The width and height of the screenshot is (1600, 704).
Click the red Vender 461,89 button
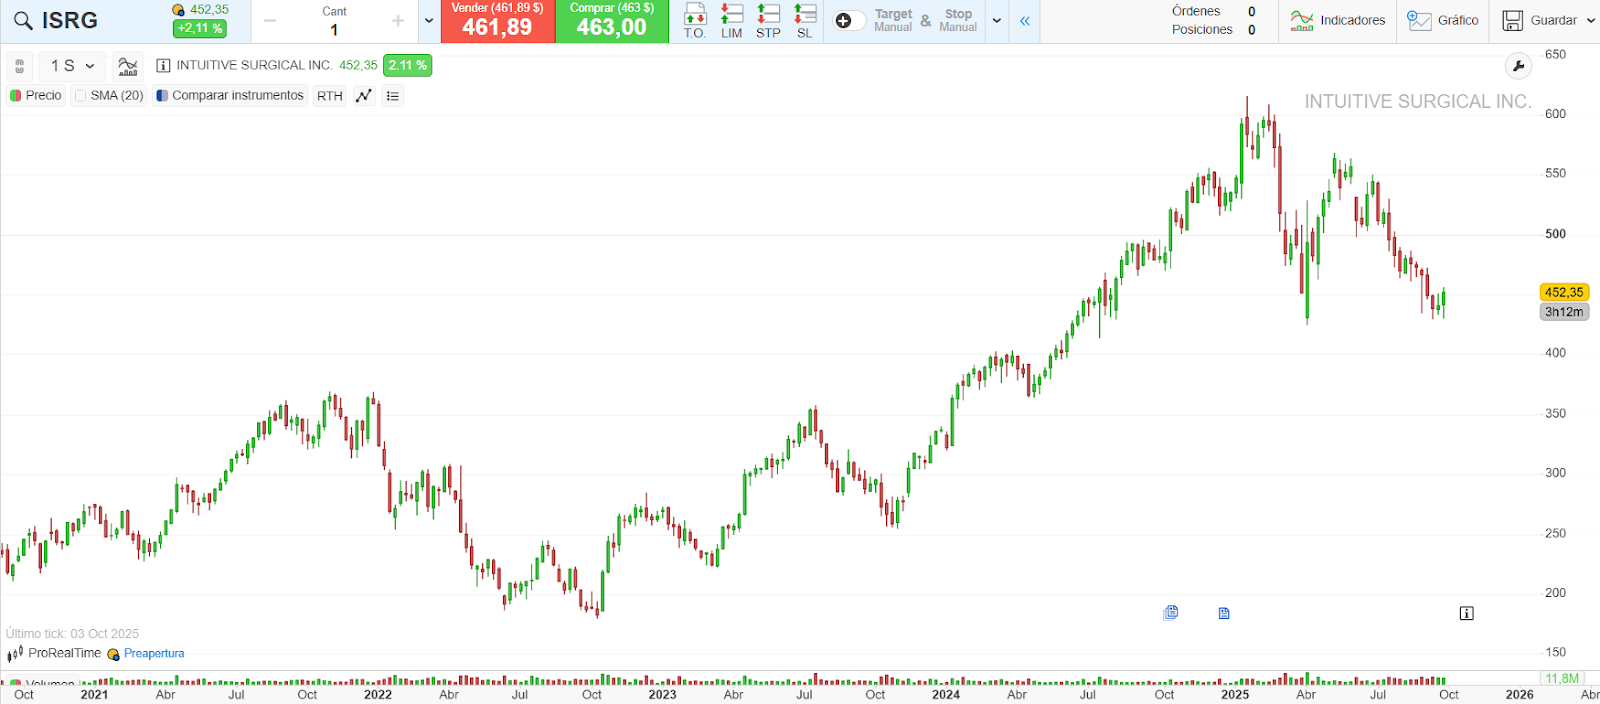pos(497,21)
